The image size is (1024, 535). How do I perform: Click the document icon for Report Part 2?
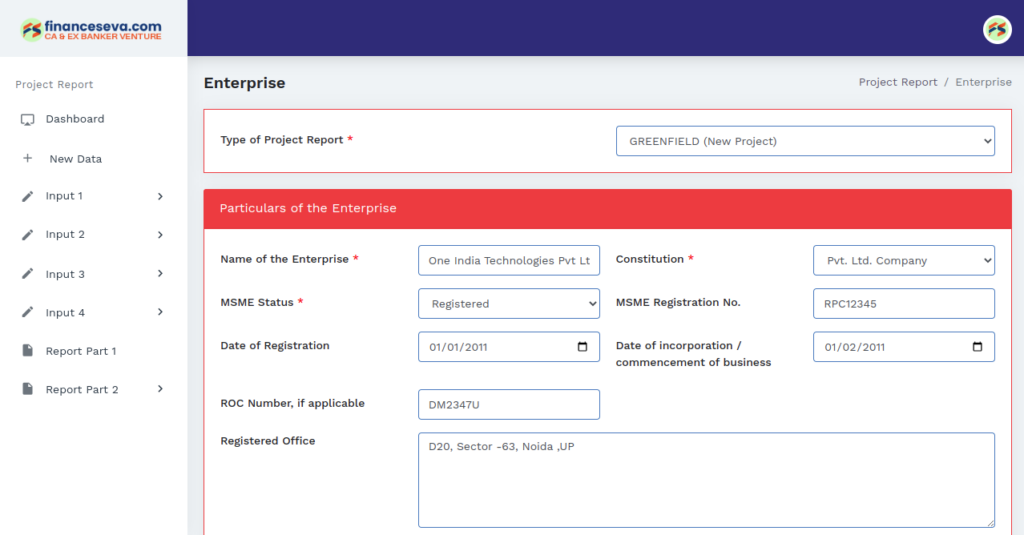click(27, 389)
